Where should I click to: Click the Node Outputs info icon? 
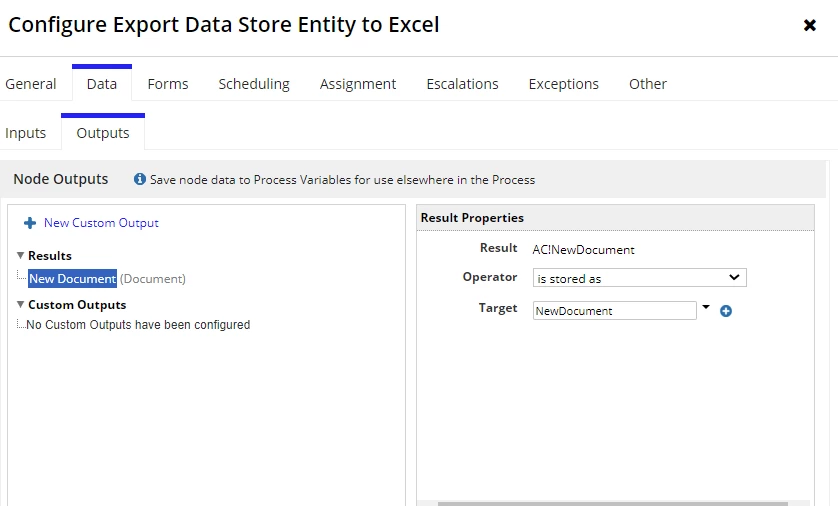click(x=139, y=179)
